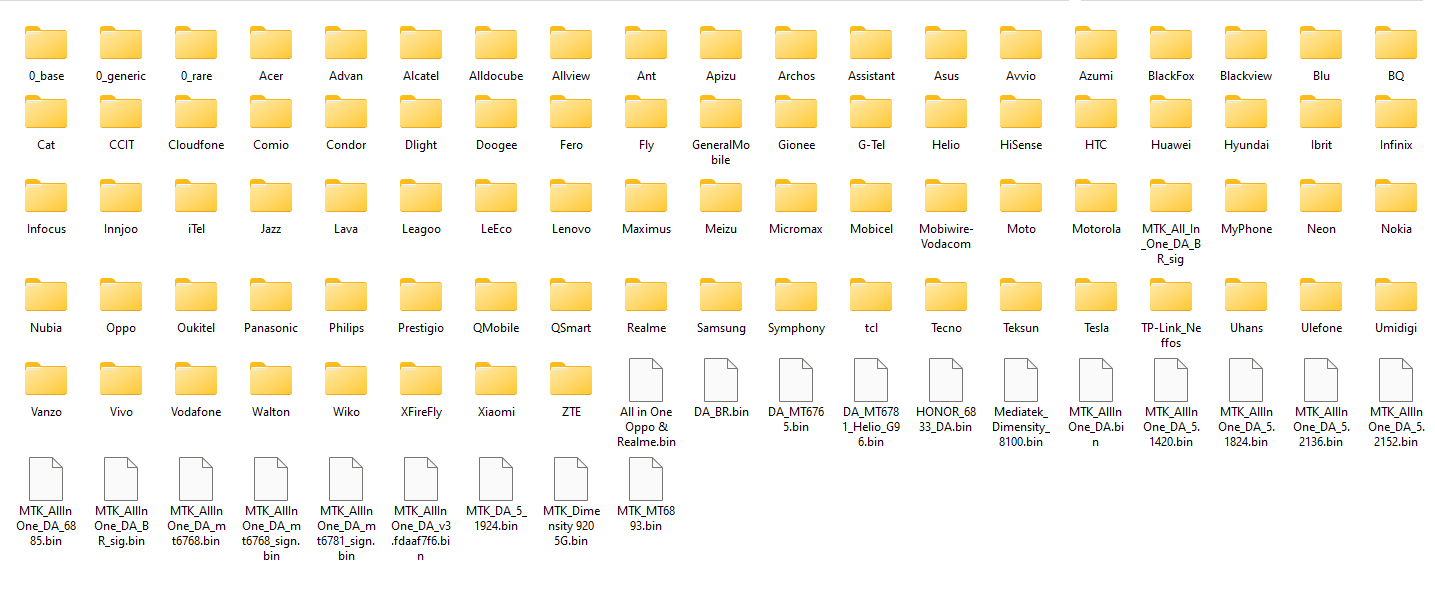The width and height of the screenshot is (1435, 595).
Task: Select the Oppo folder
Action: pyautogui.click(x=120, y=300)
